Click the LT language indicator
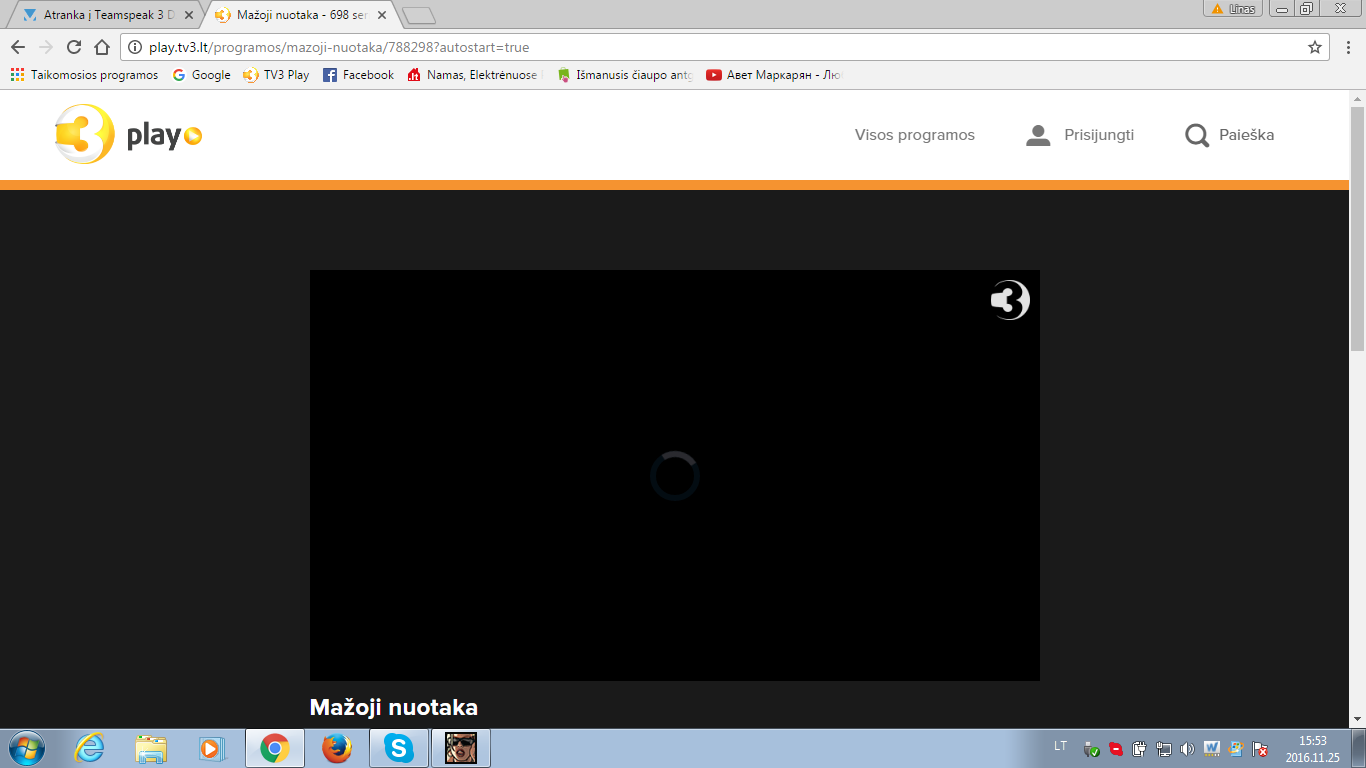The width and height of the screenshot is (1366, 768). (x=1060, y=746)
